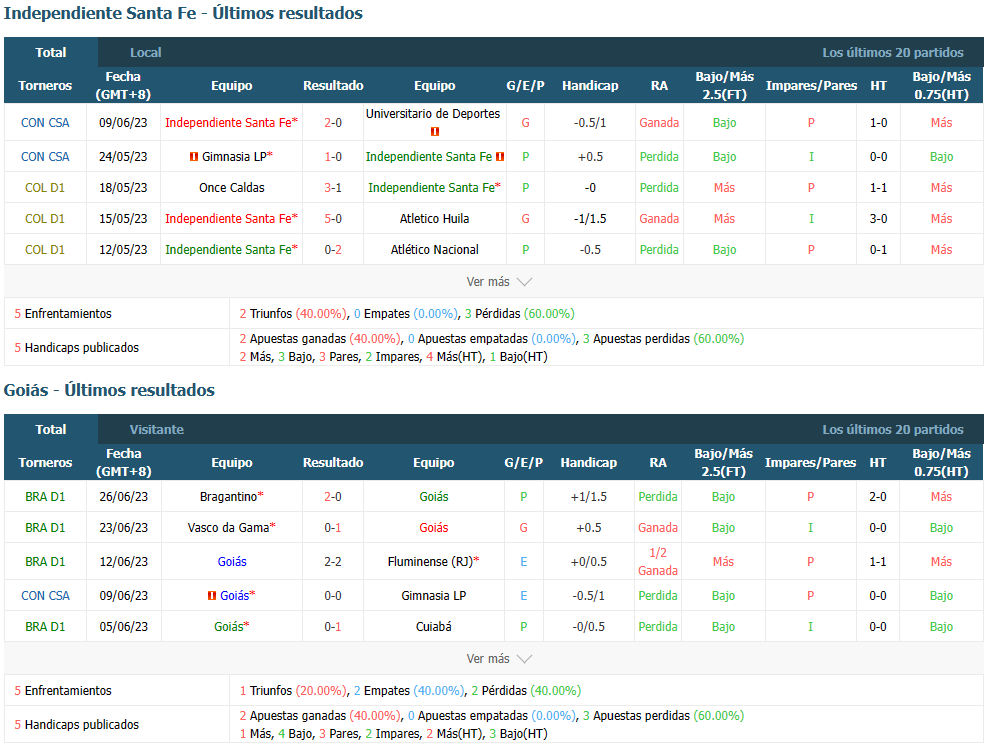This screenshot has height=750, width=988.
Task: Open Vasco da Gama team link
Action: pyautogui.click(x=228, y=528)
